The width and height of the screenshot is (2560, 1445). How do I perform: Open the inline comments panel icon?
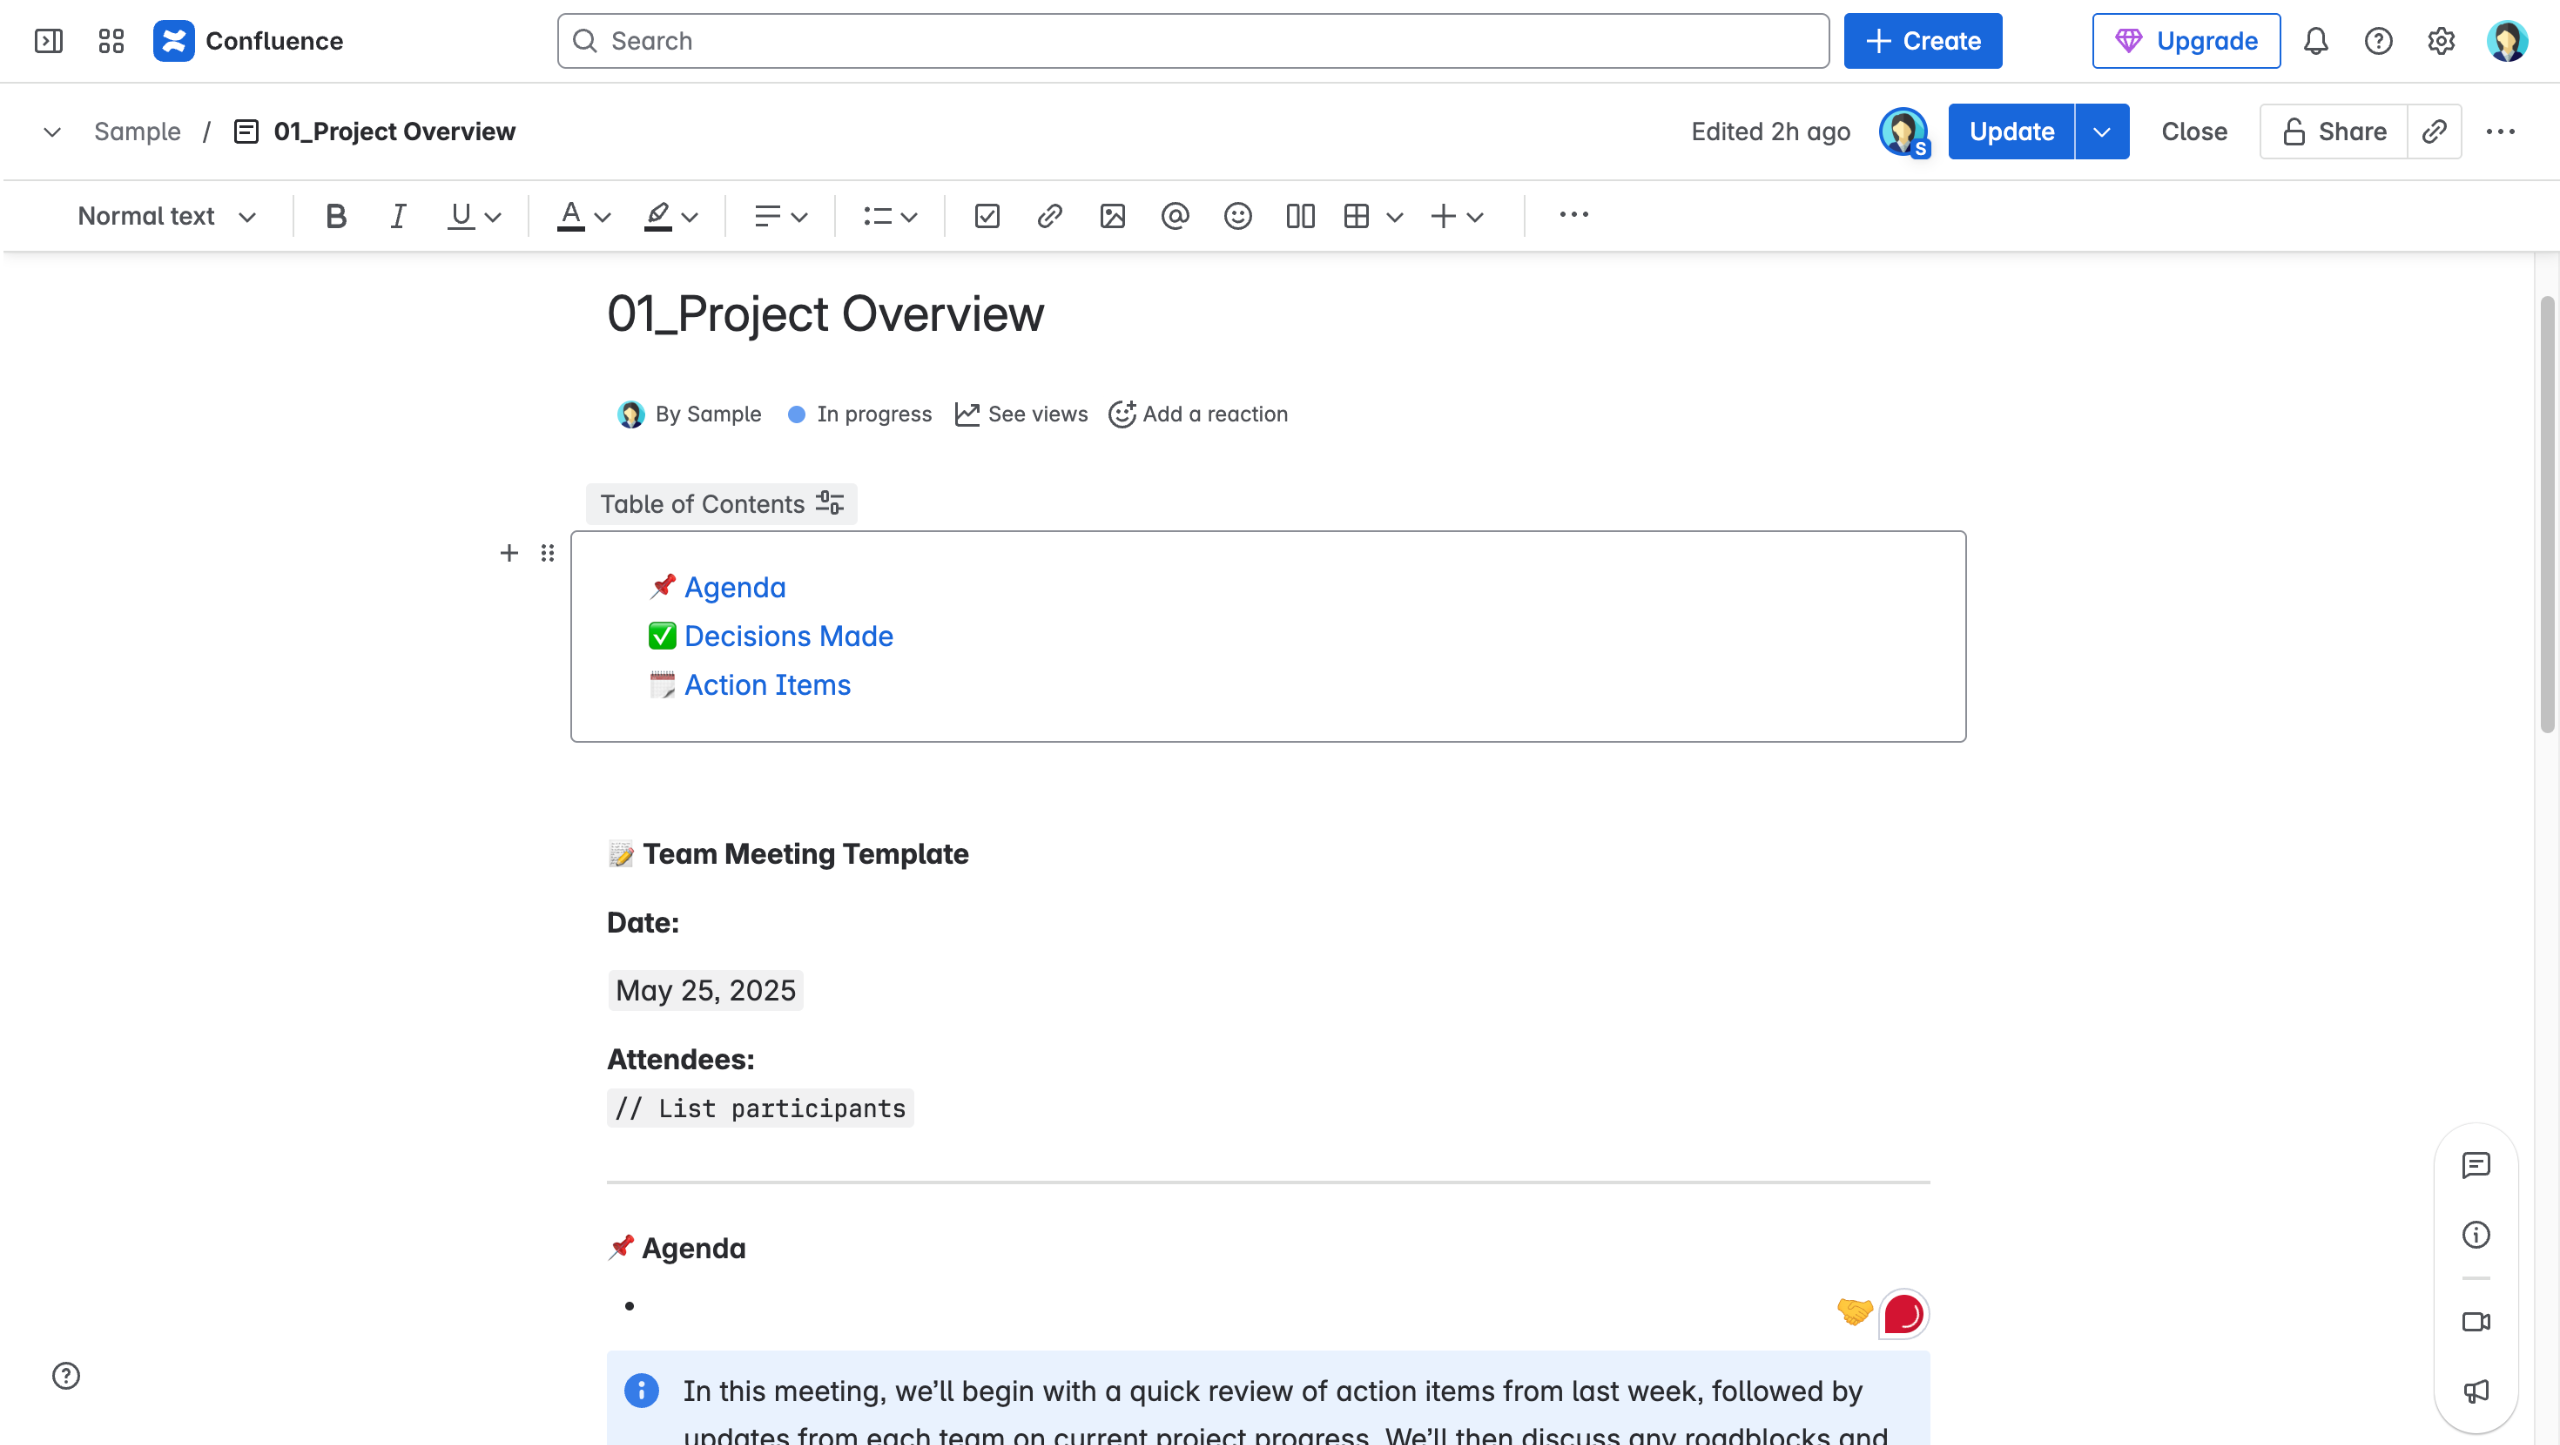click(x=2476, y=1165)
